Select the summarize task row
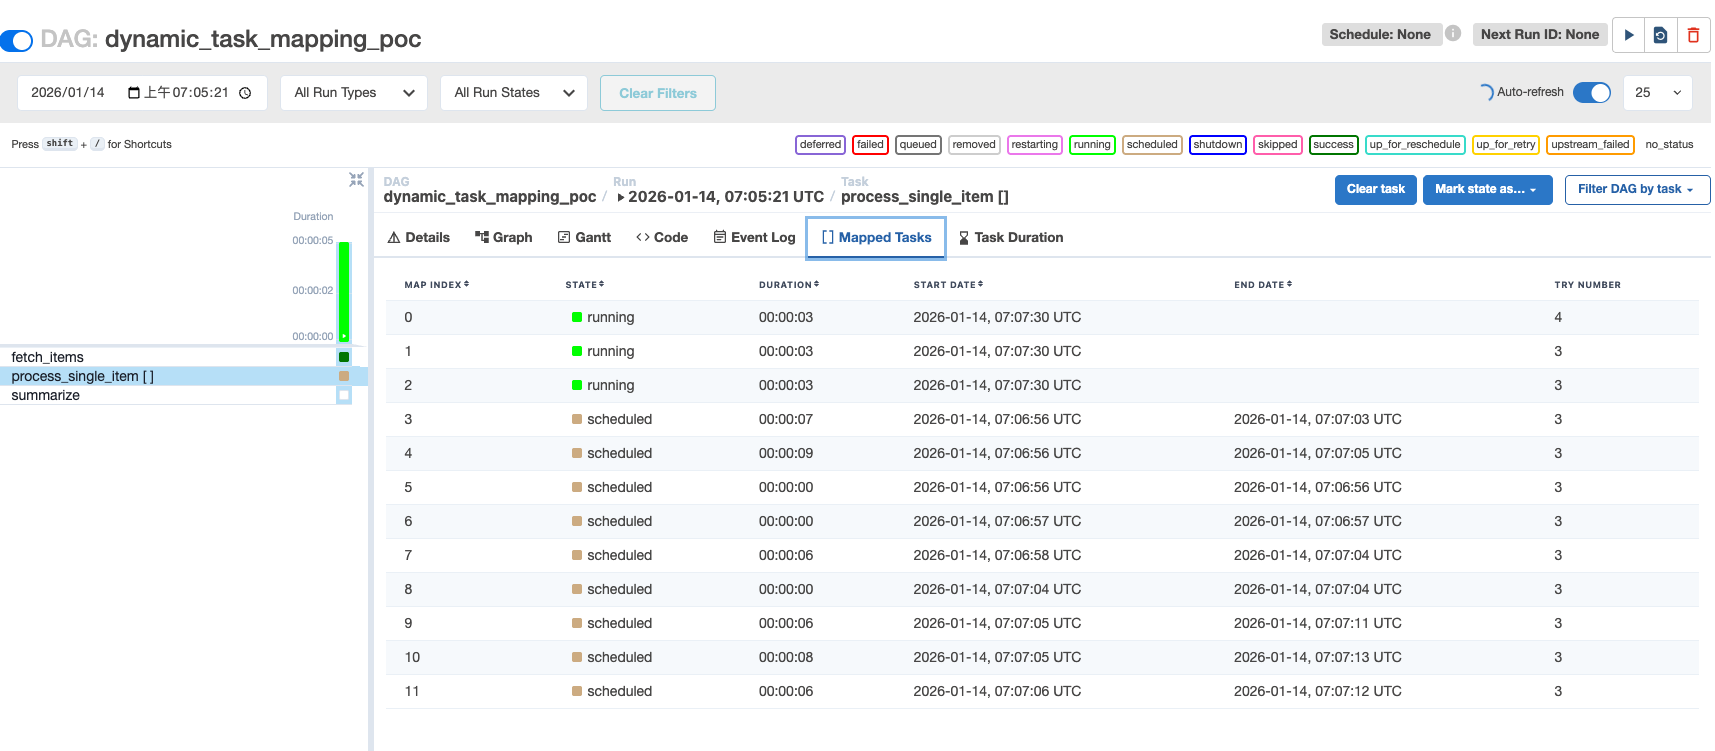The height and width of the screenshot is (751, 1715). (x=46, y=396)
